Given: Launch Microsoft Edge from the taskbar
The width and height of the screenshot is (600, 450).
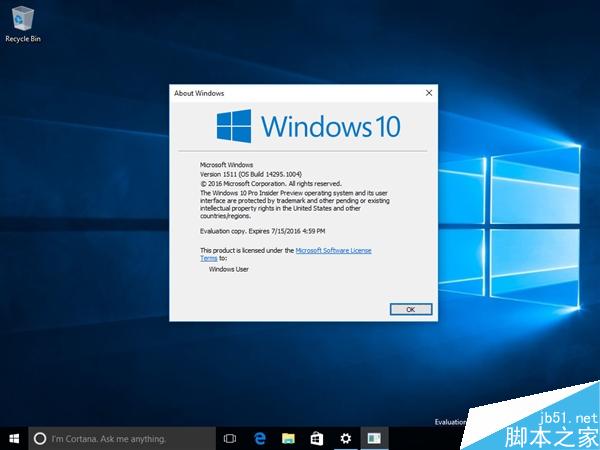Looking at the screenshot, I should tap(260, 439).
